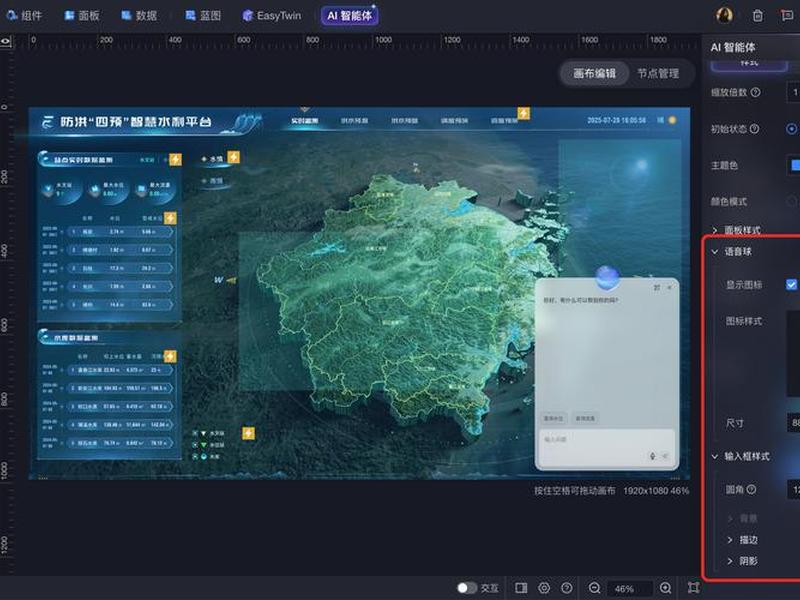Click the trash delete icon in top bar
Image resolution: width=800 pixels, height=600 pixels.
[758, 16]
